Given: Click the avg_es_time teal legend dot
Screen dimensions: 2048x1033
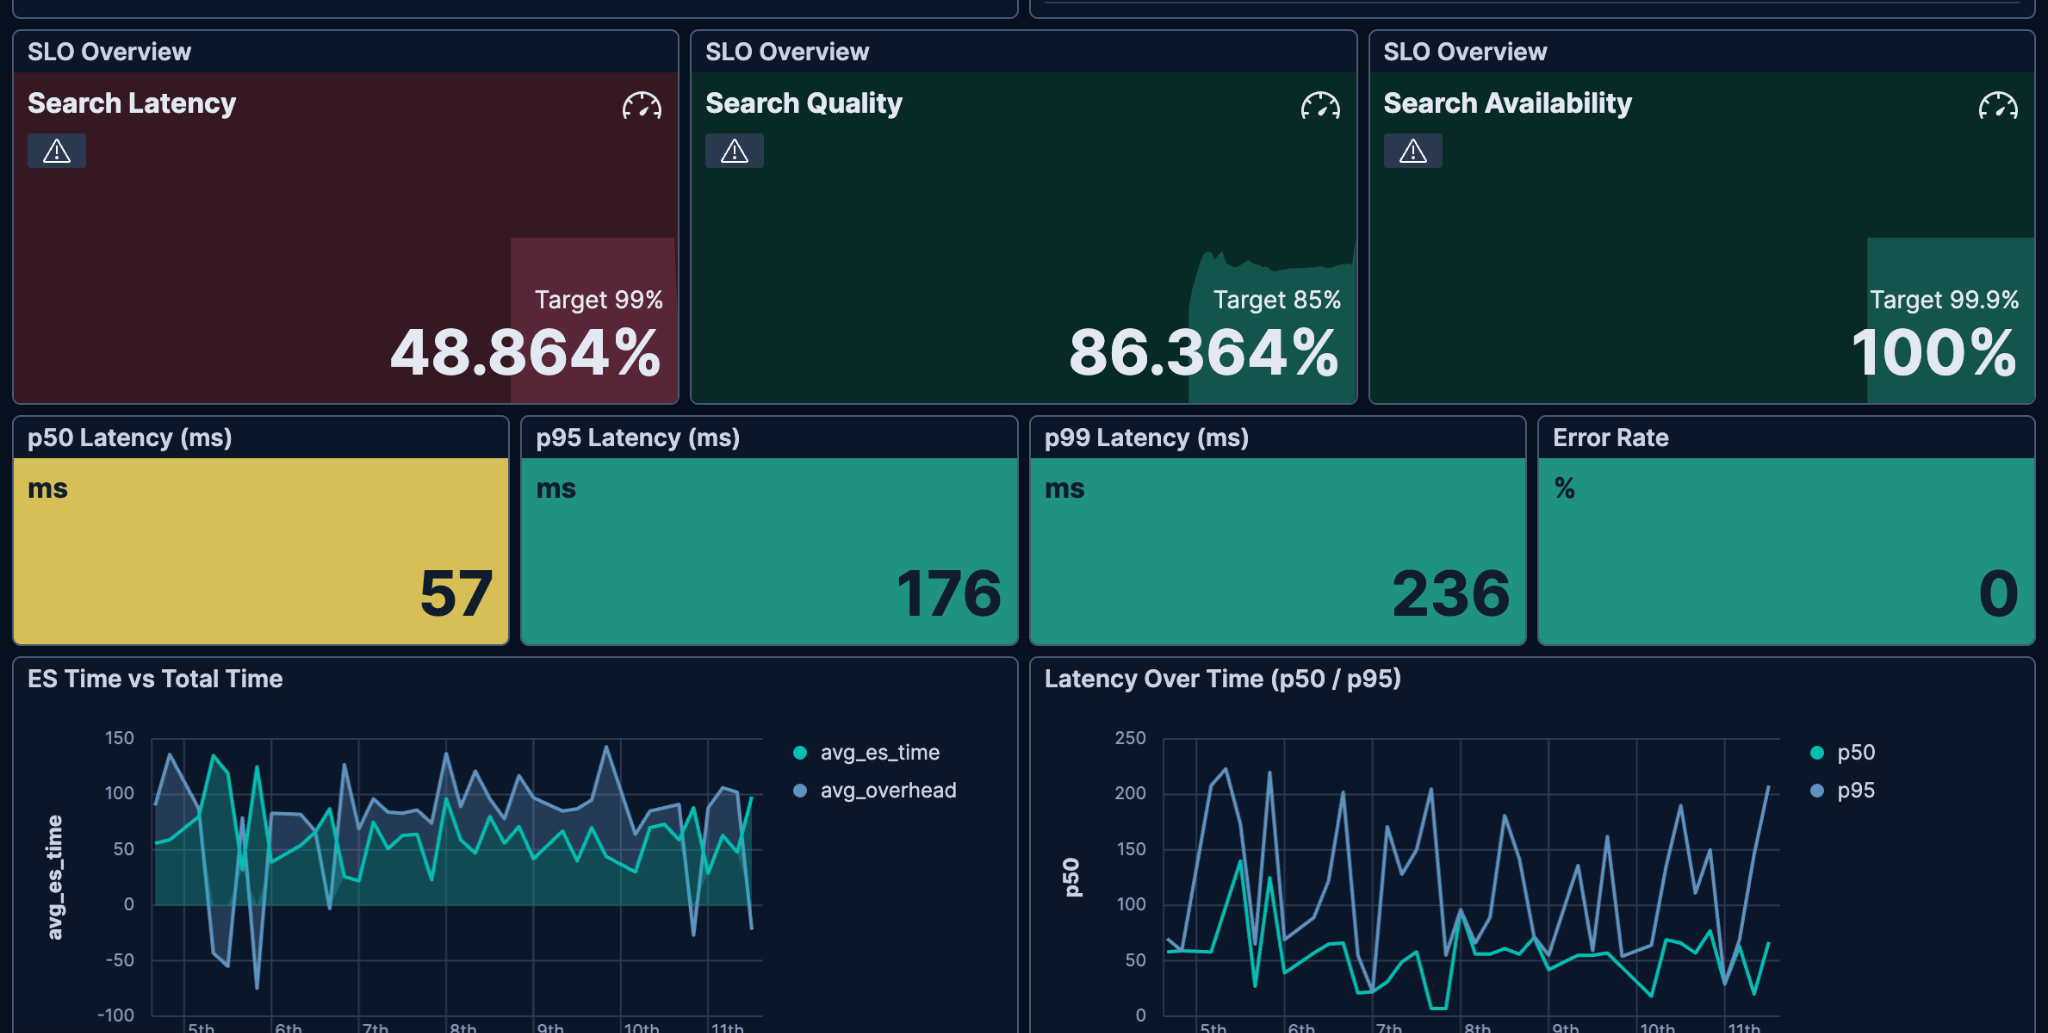Looking at the screenshot, I should coord(800,753).
